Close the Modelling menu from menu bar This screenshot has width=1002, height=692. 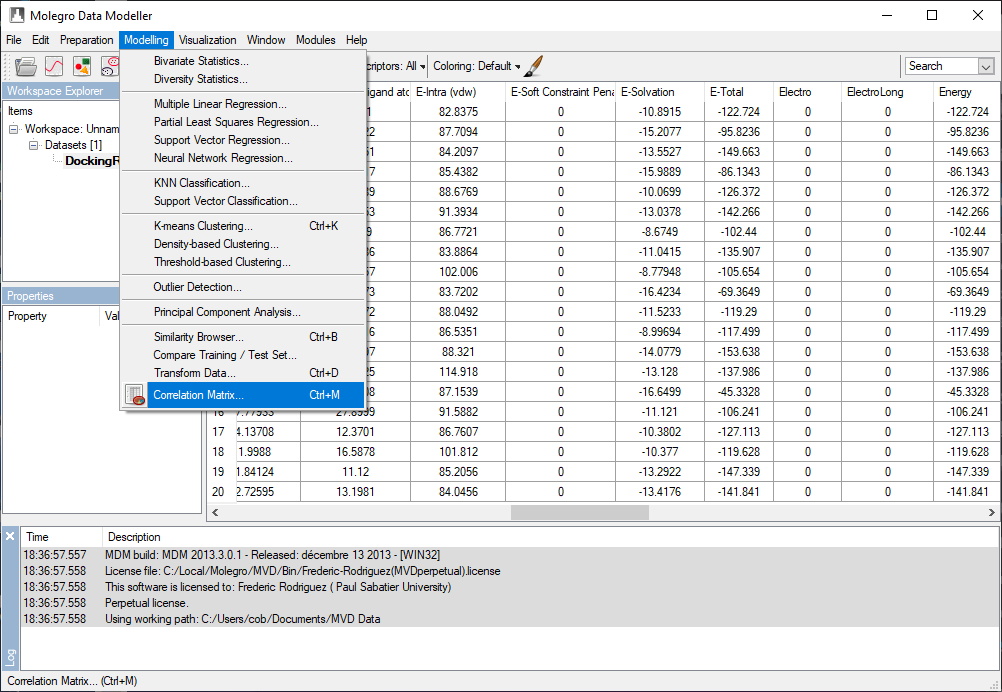pos(146,40)
